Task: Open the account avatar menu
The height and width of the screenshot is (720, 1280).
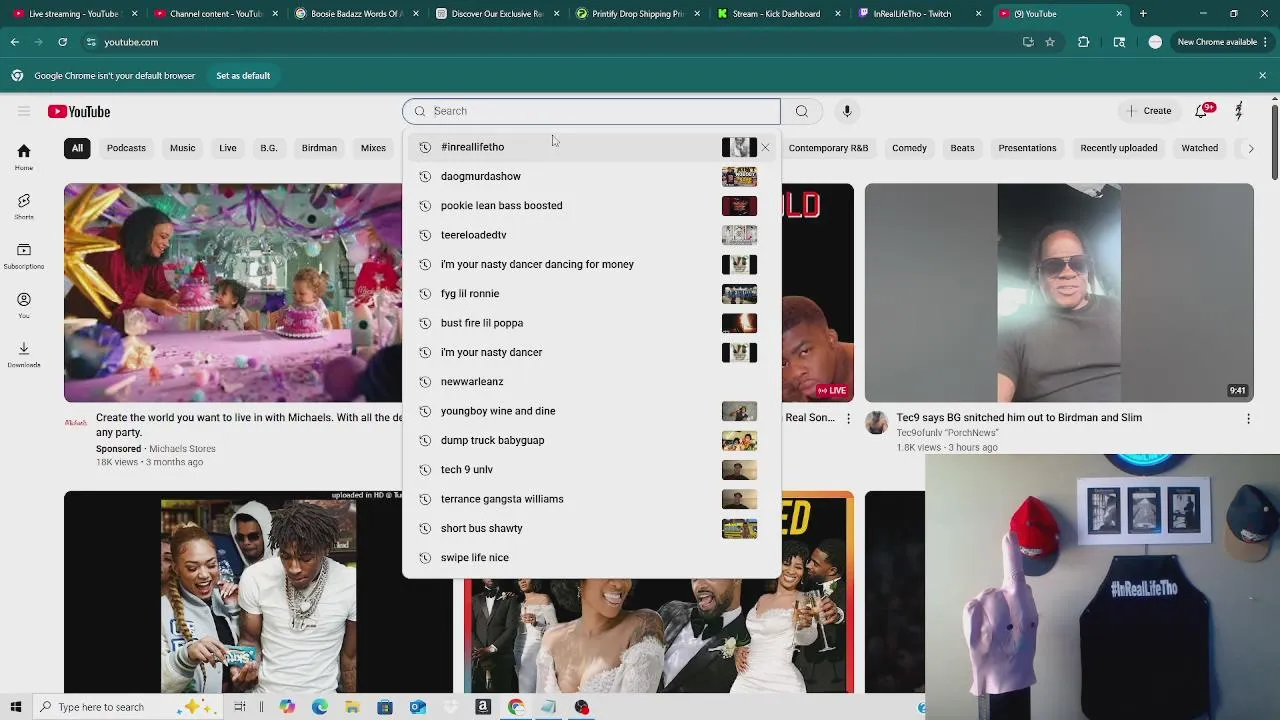Action: pyautogui.click(x=1239, y=111)
